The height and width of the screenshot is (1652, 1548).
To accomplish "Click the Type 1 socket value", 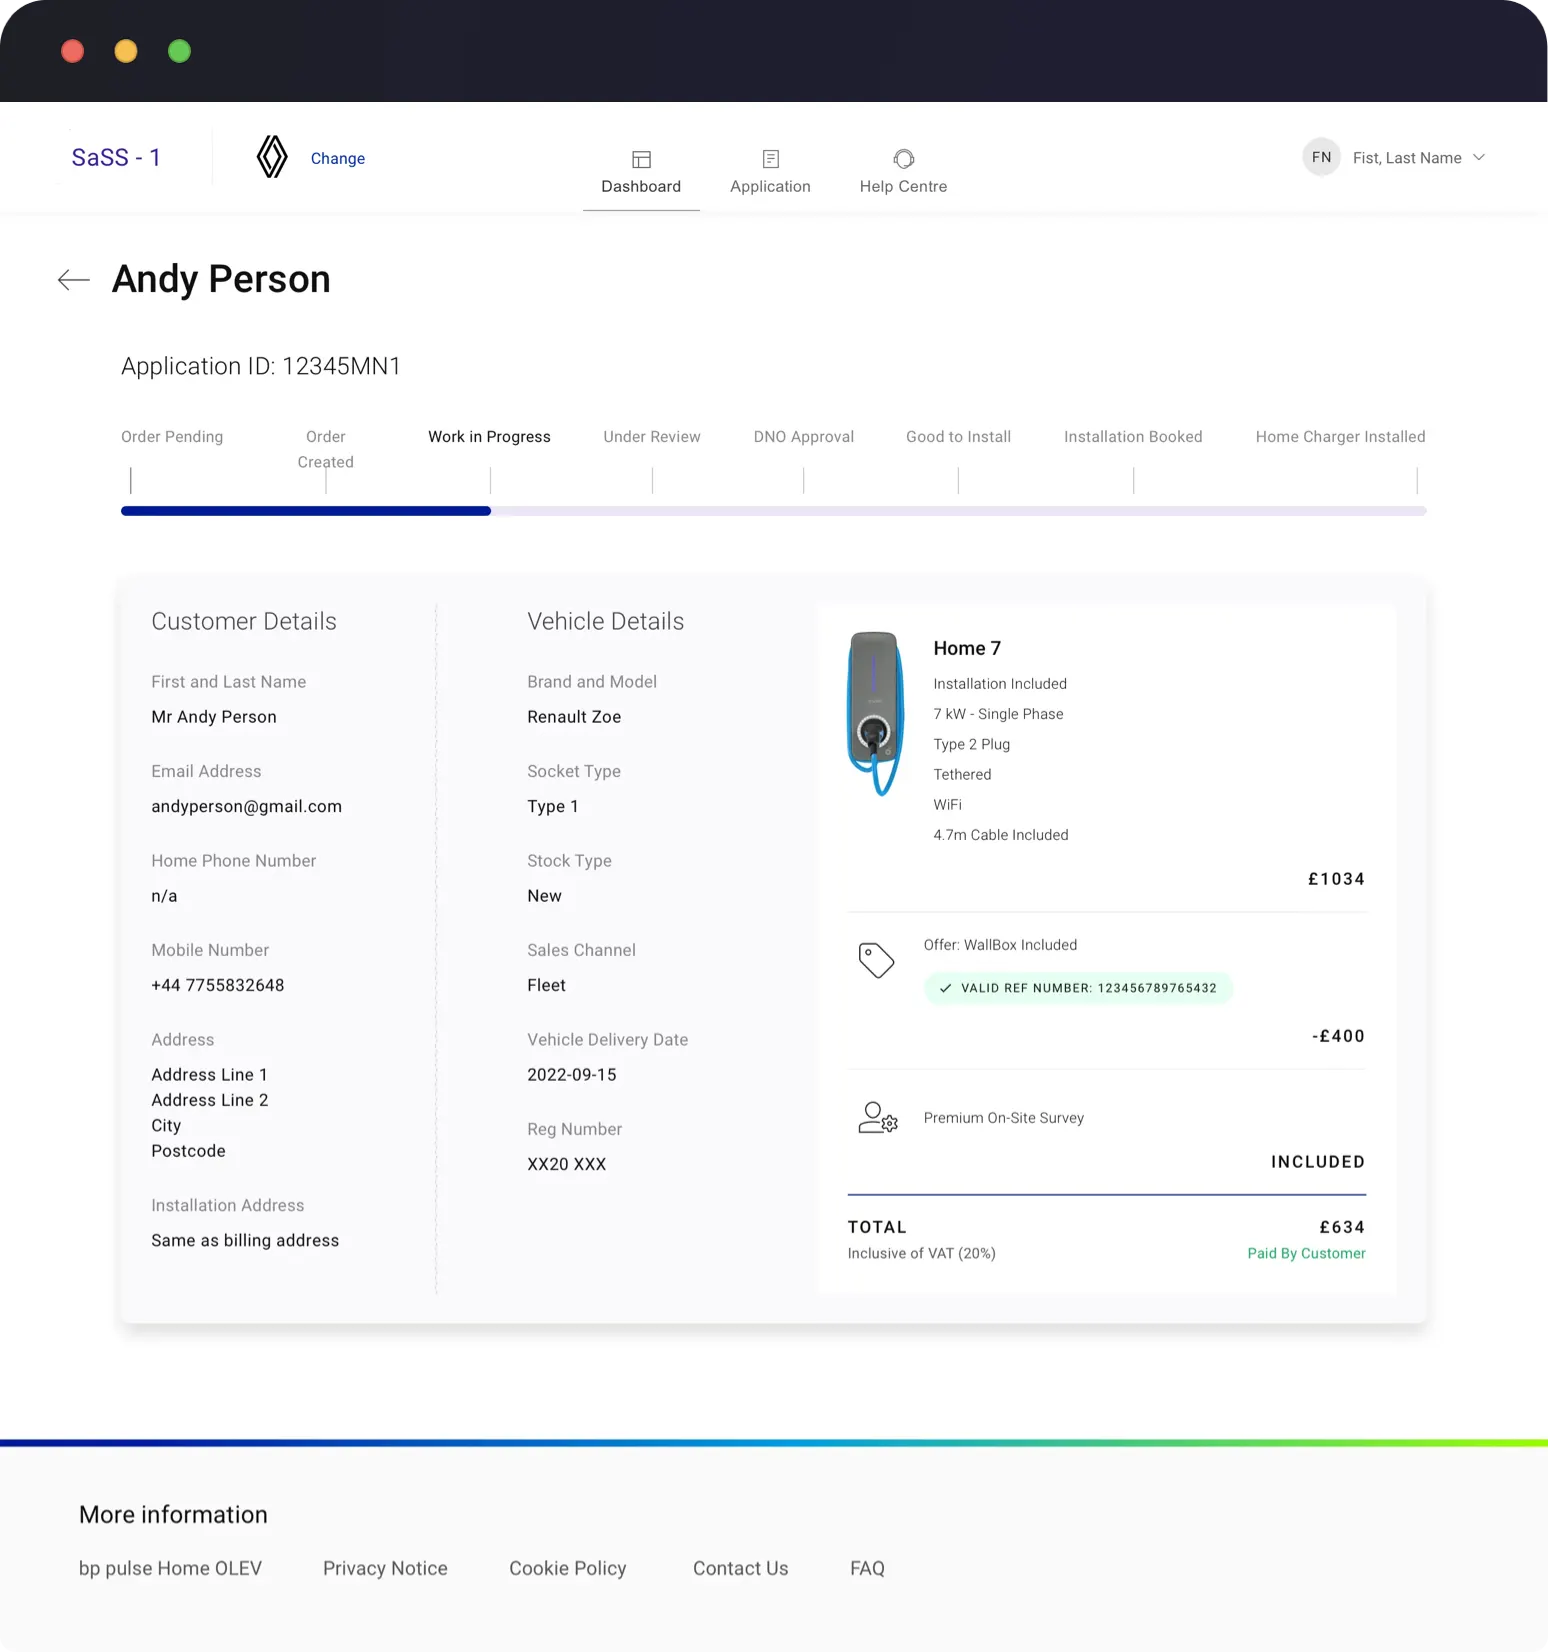I will [553, 807].
